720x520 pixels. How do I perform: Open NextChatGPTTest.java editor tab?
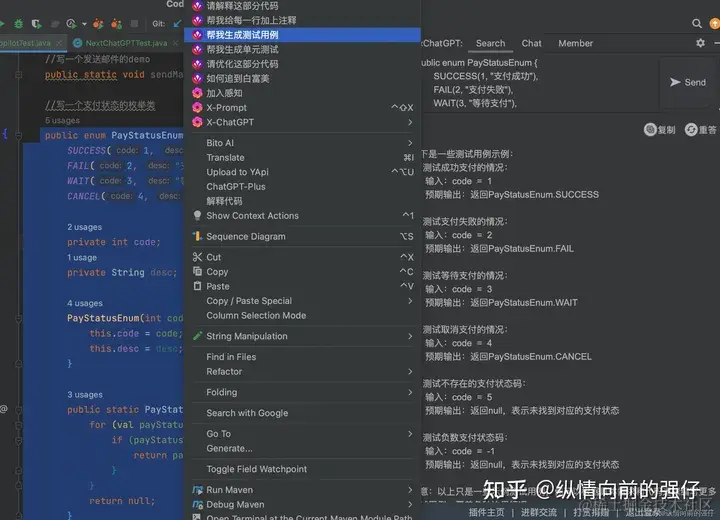[126, 43]
